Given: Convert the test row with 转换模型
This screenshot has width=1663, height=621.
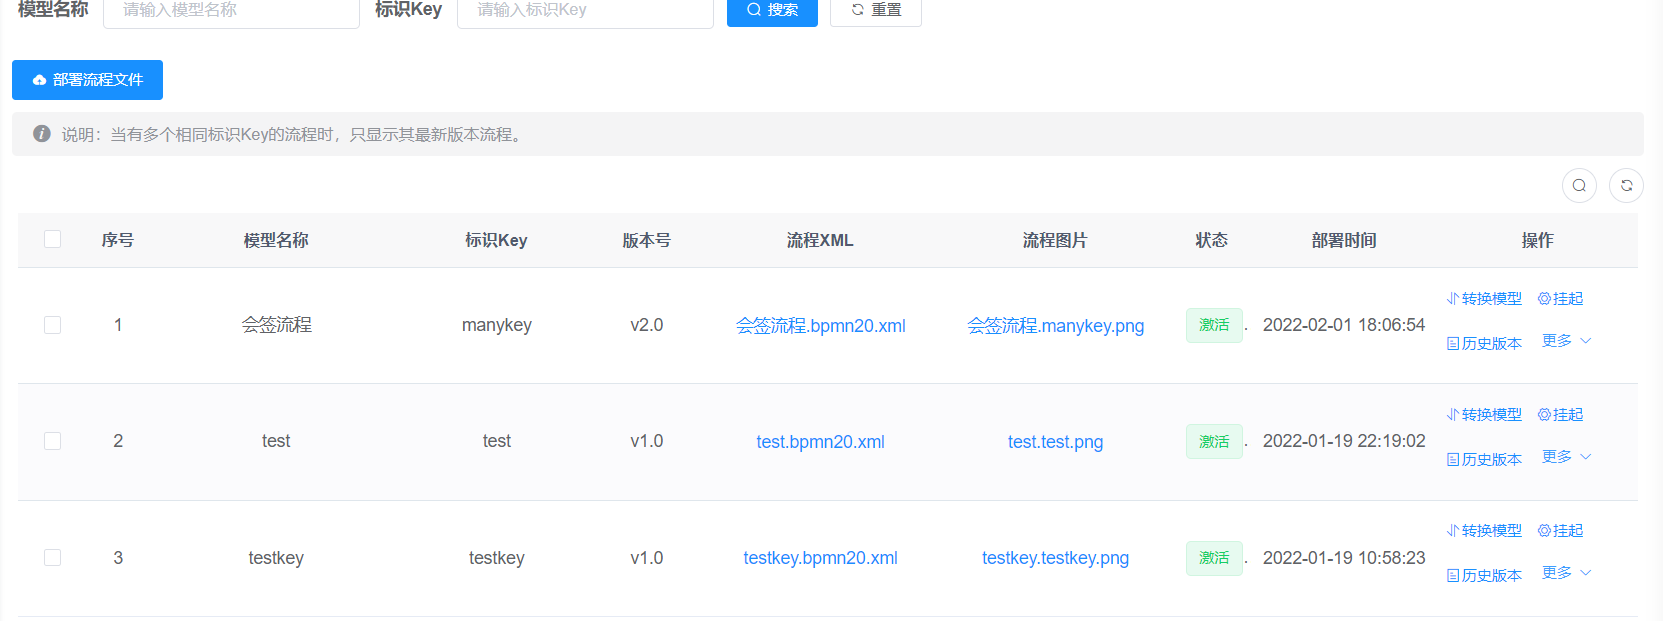Looking at the screenshot, I should 1484,415.
